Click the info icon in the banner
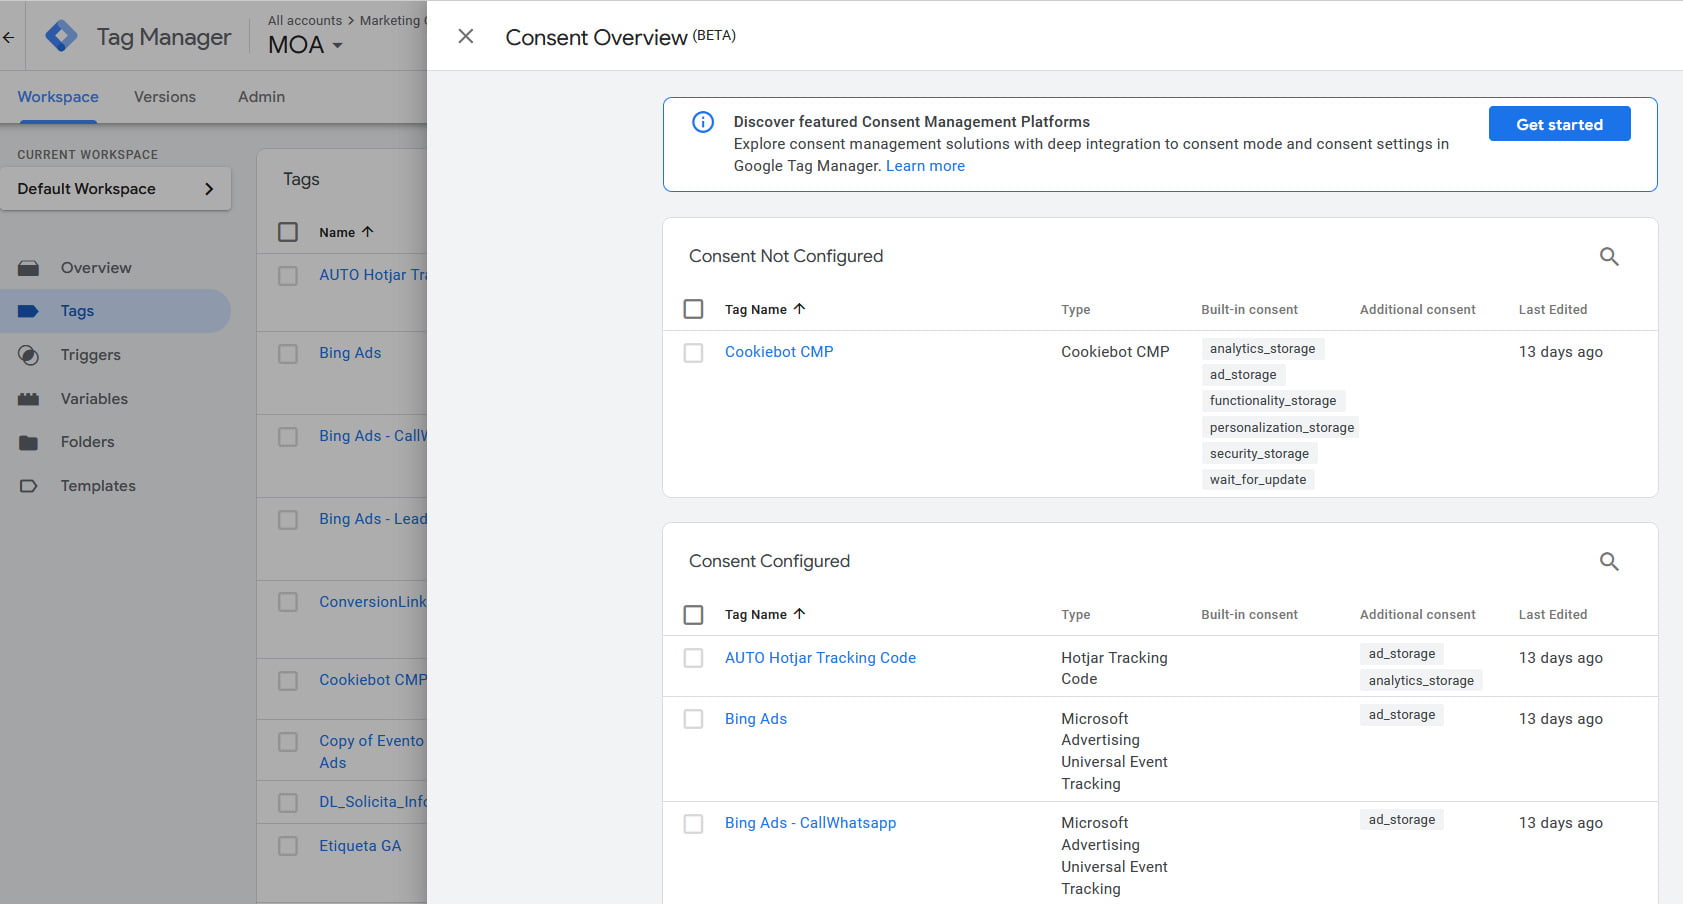The height and width of the screenshot is (904, 1683). coord(703,122)
